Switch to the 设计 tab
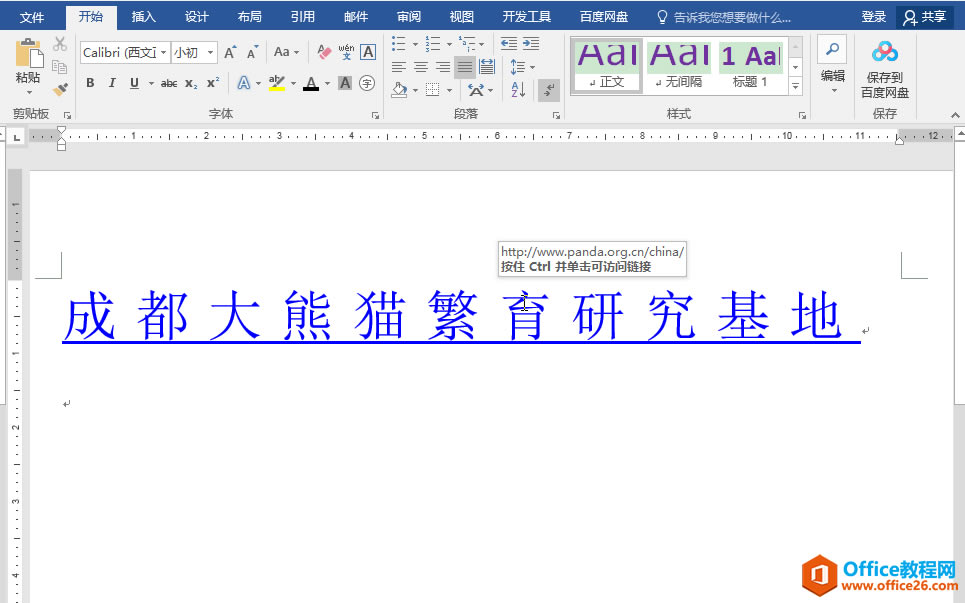Screen dimensions: 965x603 [x=196, y=17]
